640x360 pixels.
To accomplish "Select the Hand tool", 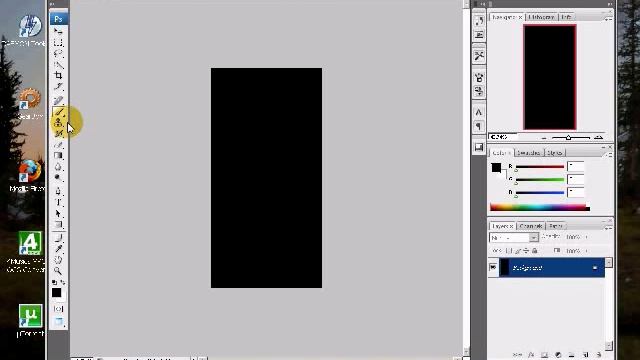I will tap(58, 260).
